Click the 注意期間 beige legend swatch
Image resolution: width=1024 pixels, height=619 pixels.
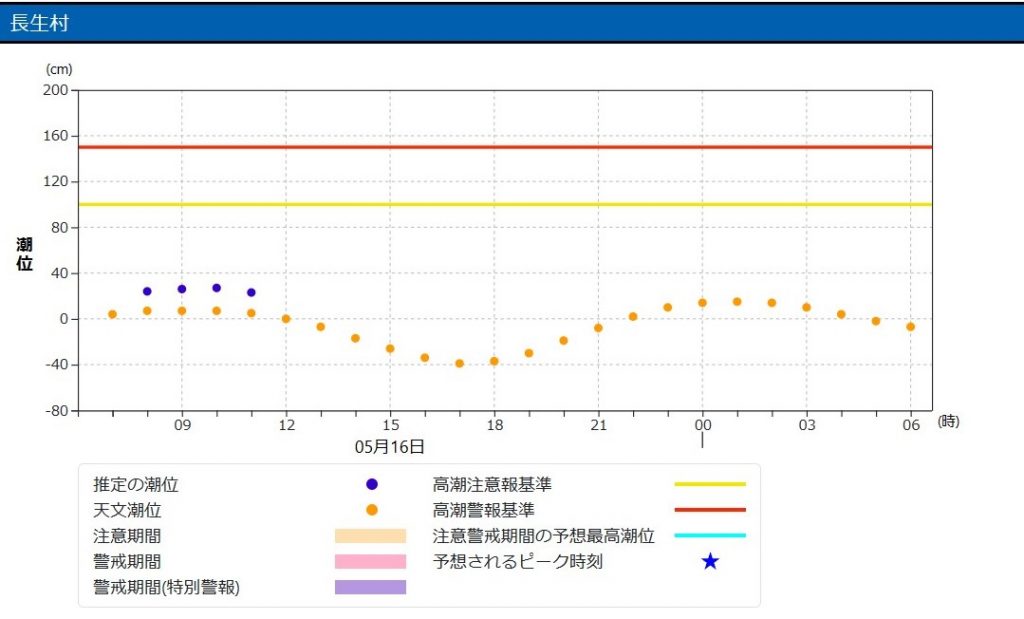click(370, 536)
